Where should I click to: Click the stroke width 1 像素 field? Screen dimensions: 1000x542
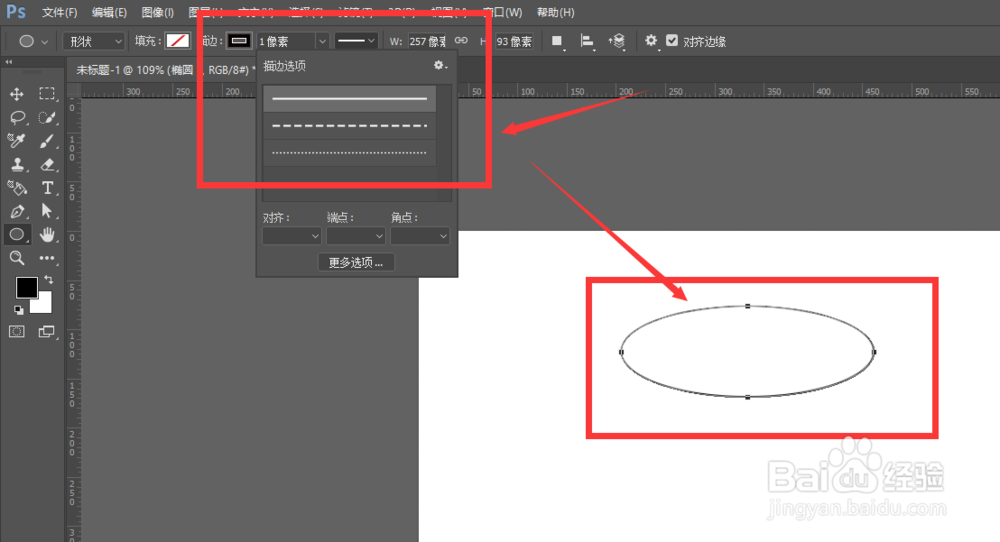285,41
